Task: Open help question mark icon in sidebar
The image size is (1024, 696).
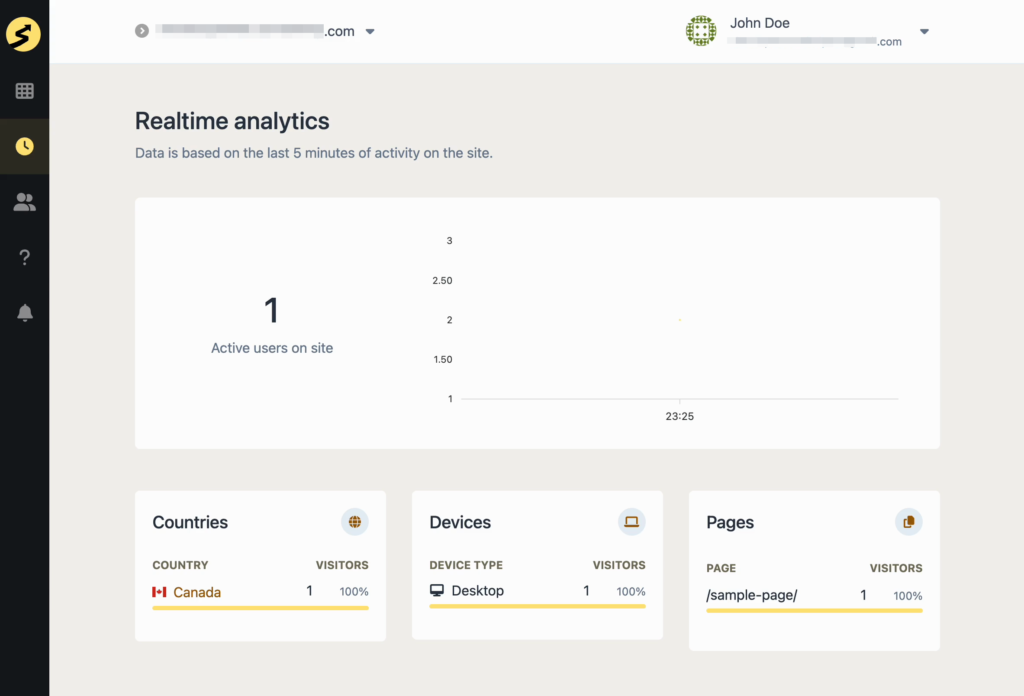Action: coord(25,257)
